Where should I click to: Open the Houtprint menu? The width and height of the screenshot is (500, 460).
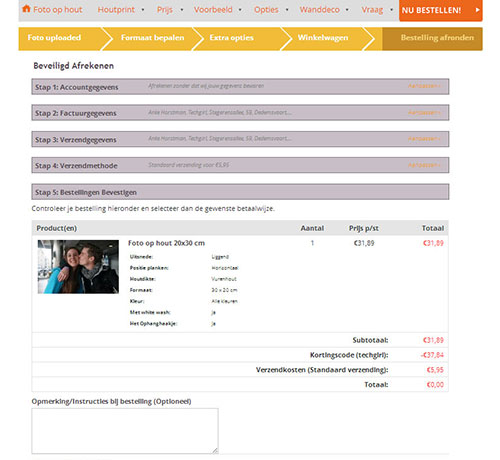(x=116, y=10)
